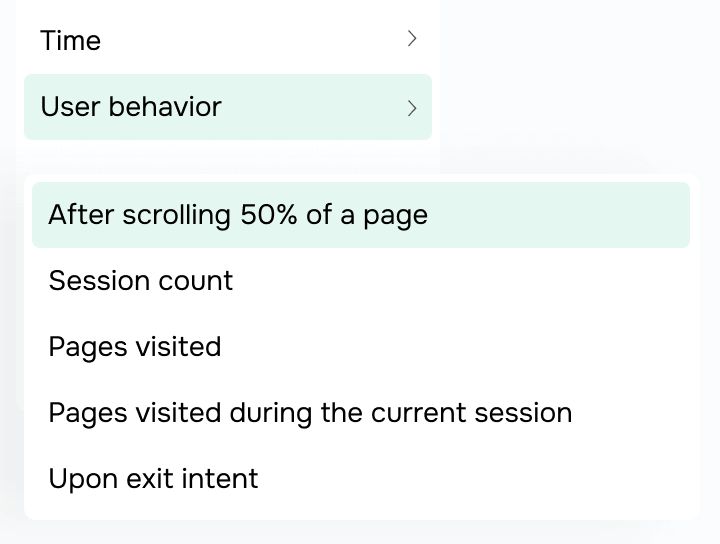Open the User behavior submenu
720x544 pixels.
(x=228, y=107)
